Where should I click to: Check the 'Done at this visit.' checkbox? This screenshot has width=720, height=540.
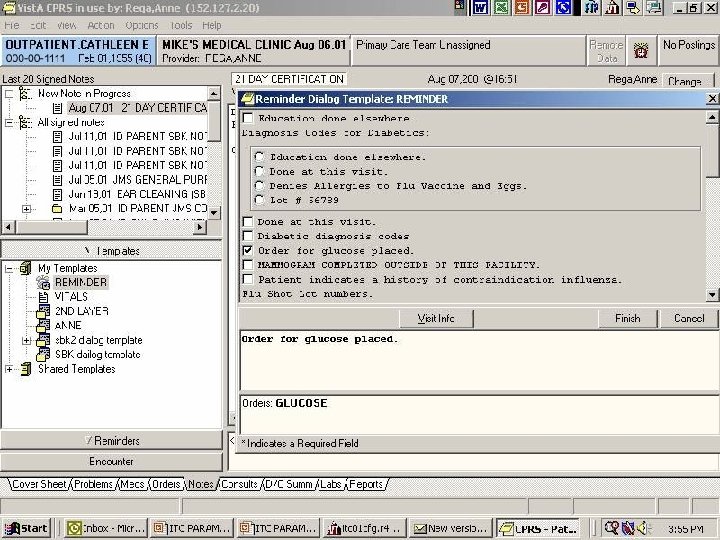[x=248, y=222]
